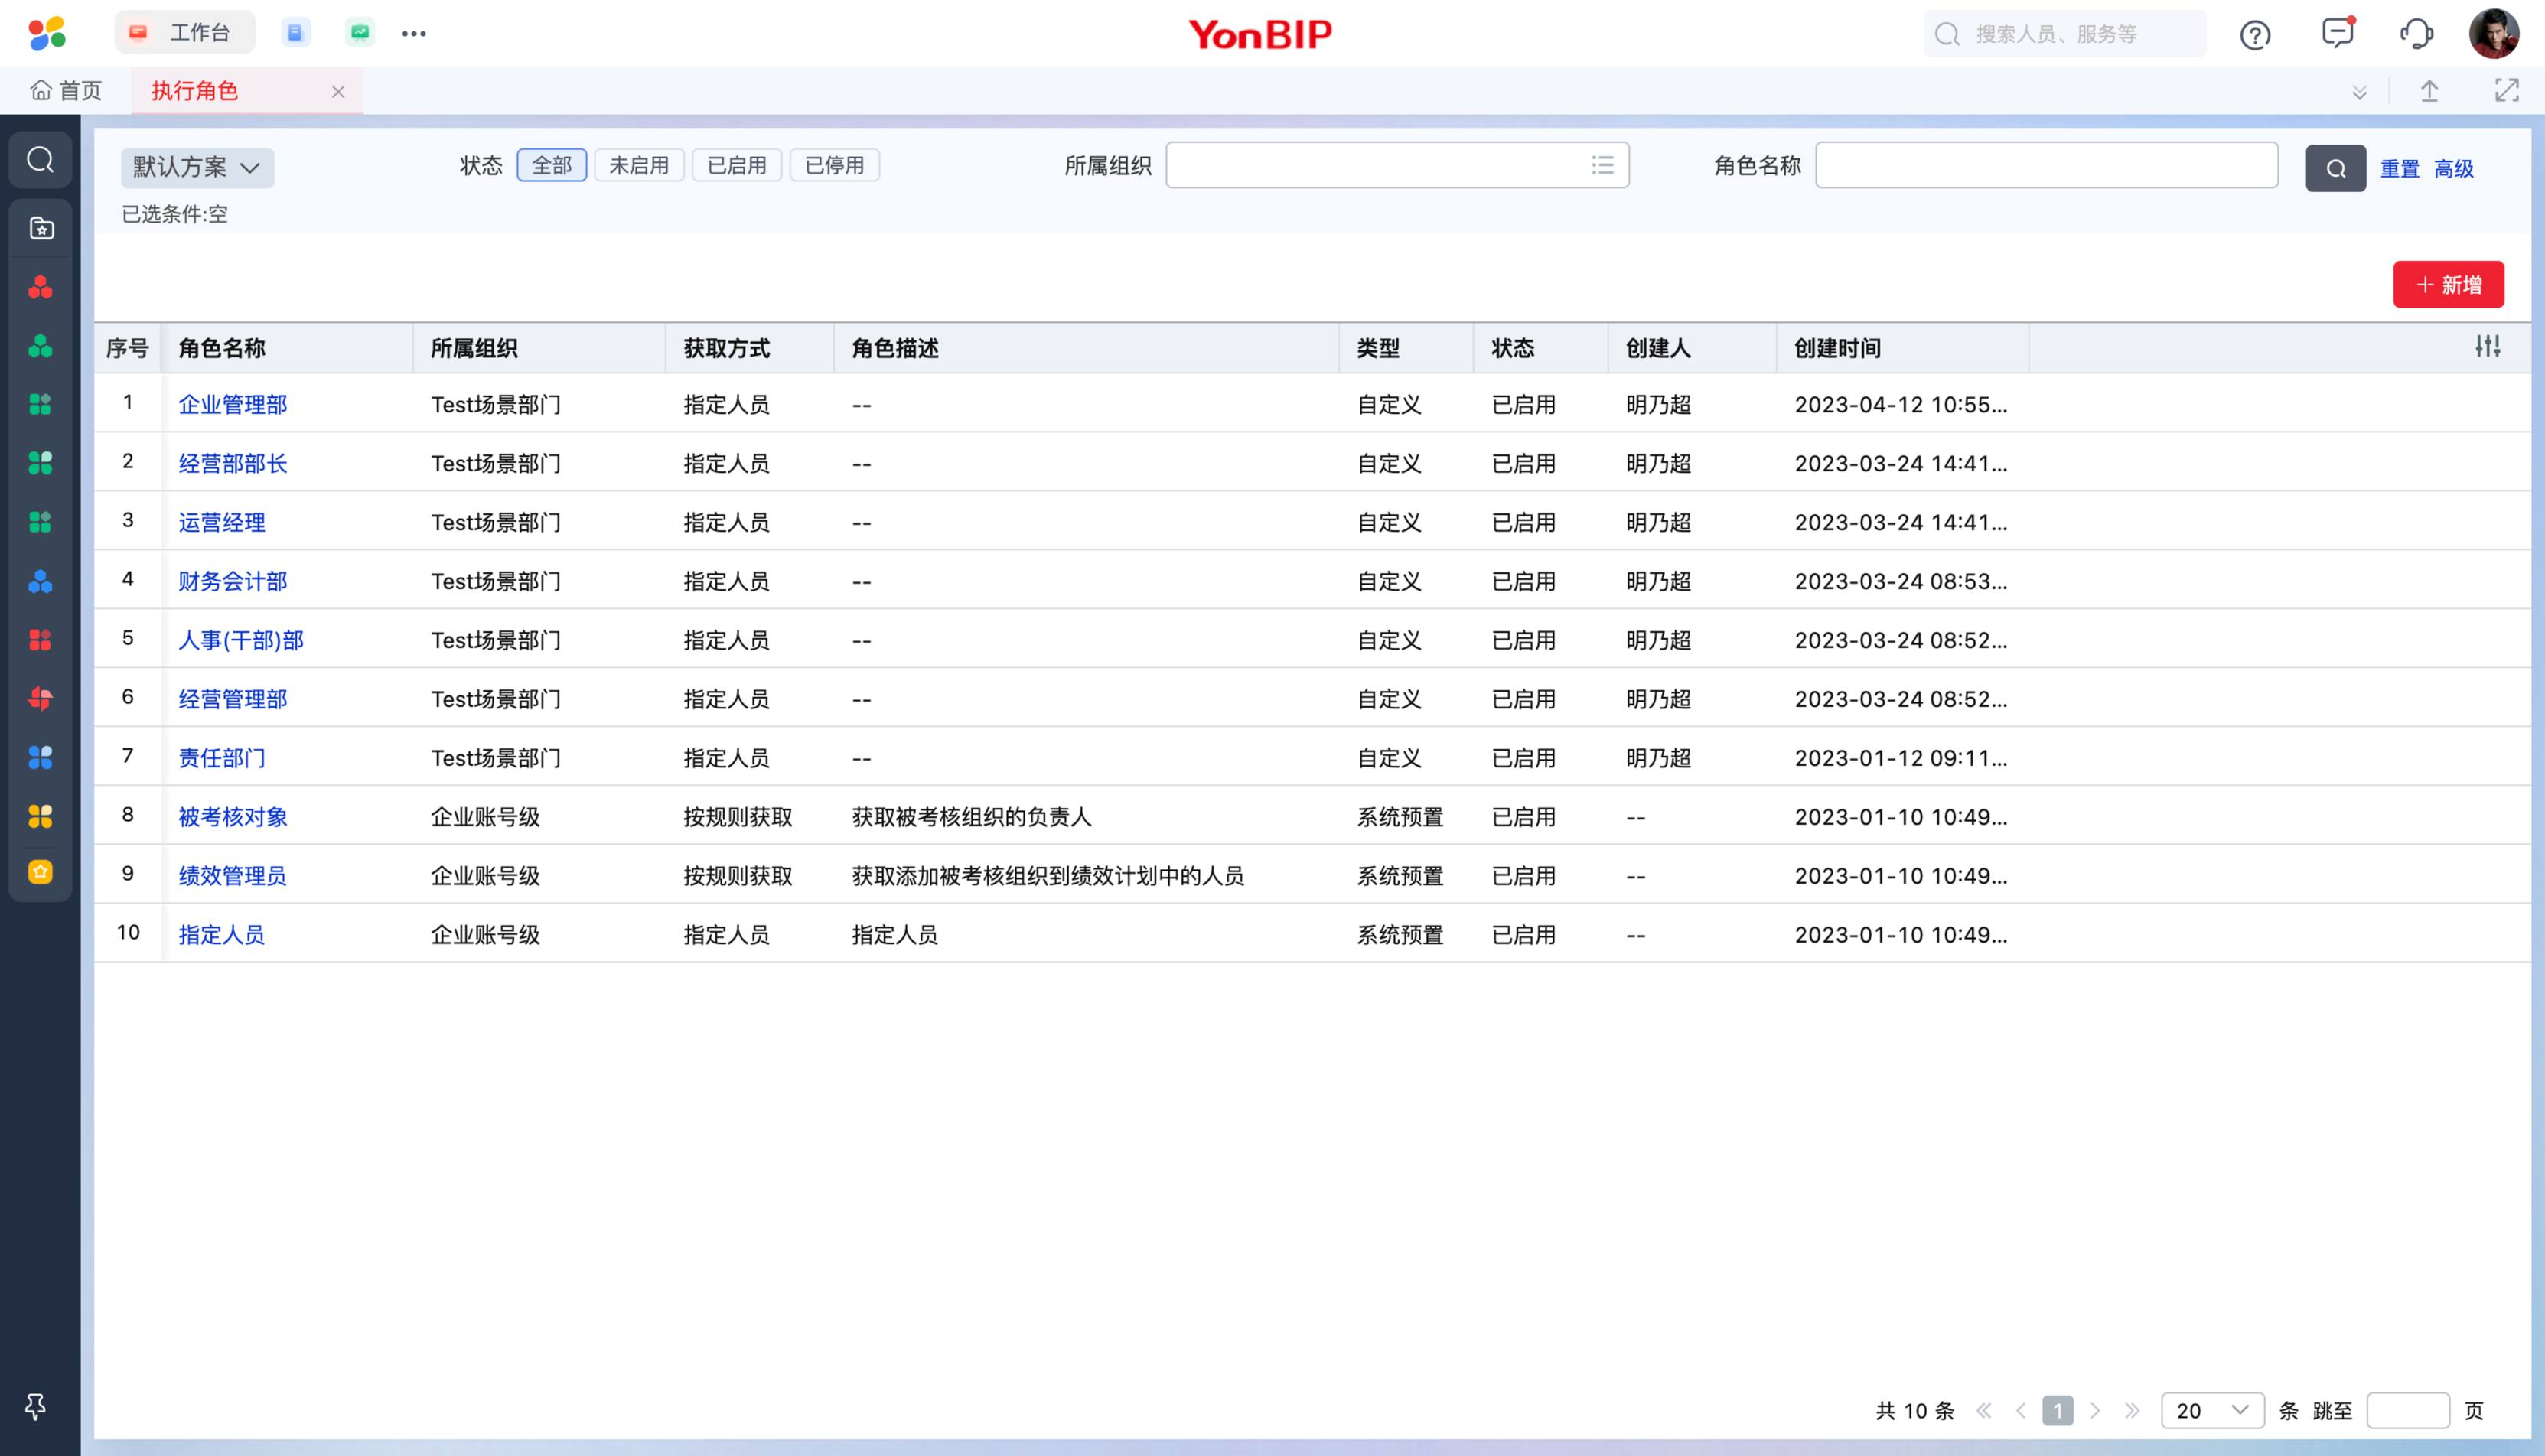Click the 新增 button
The width and height of the screenshot is (2545, 1456).
[2448, 285]
